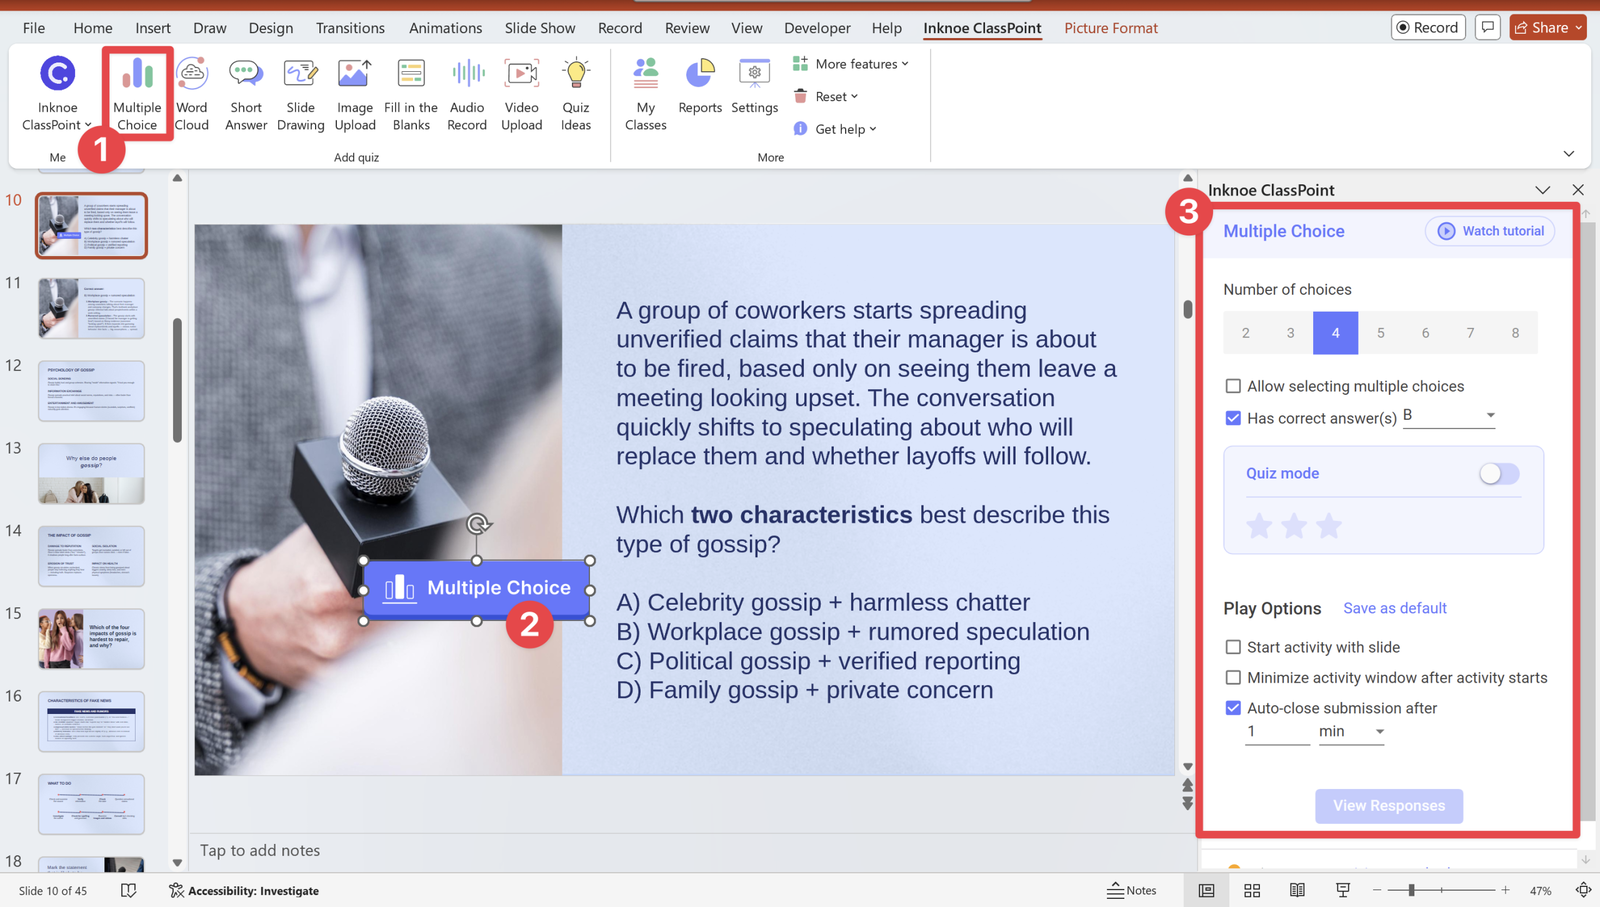1600x907 pixels.
Task: Open the min time unit dropdown
Action: point(1351,732)
